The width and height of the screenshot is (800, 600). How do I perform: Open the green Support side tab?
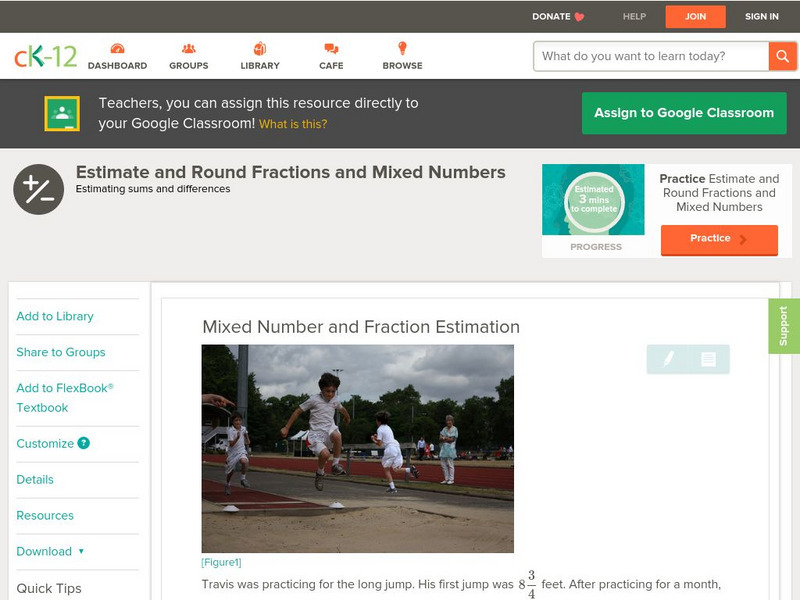pyautogui.click(x=784, y=326)
